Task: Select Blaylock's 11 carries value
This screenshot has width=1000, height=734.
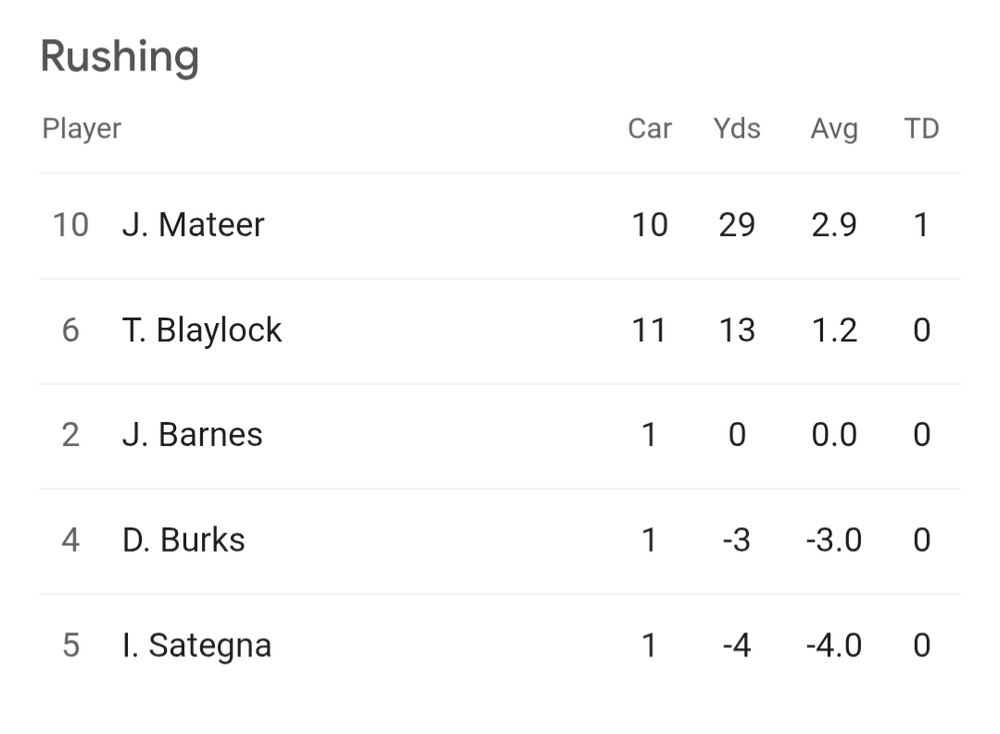Action: tap(649, 330)
